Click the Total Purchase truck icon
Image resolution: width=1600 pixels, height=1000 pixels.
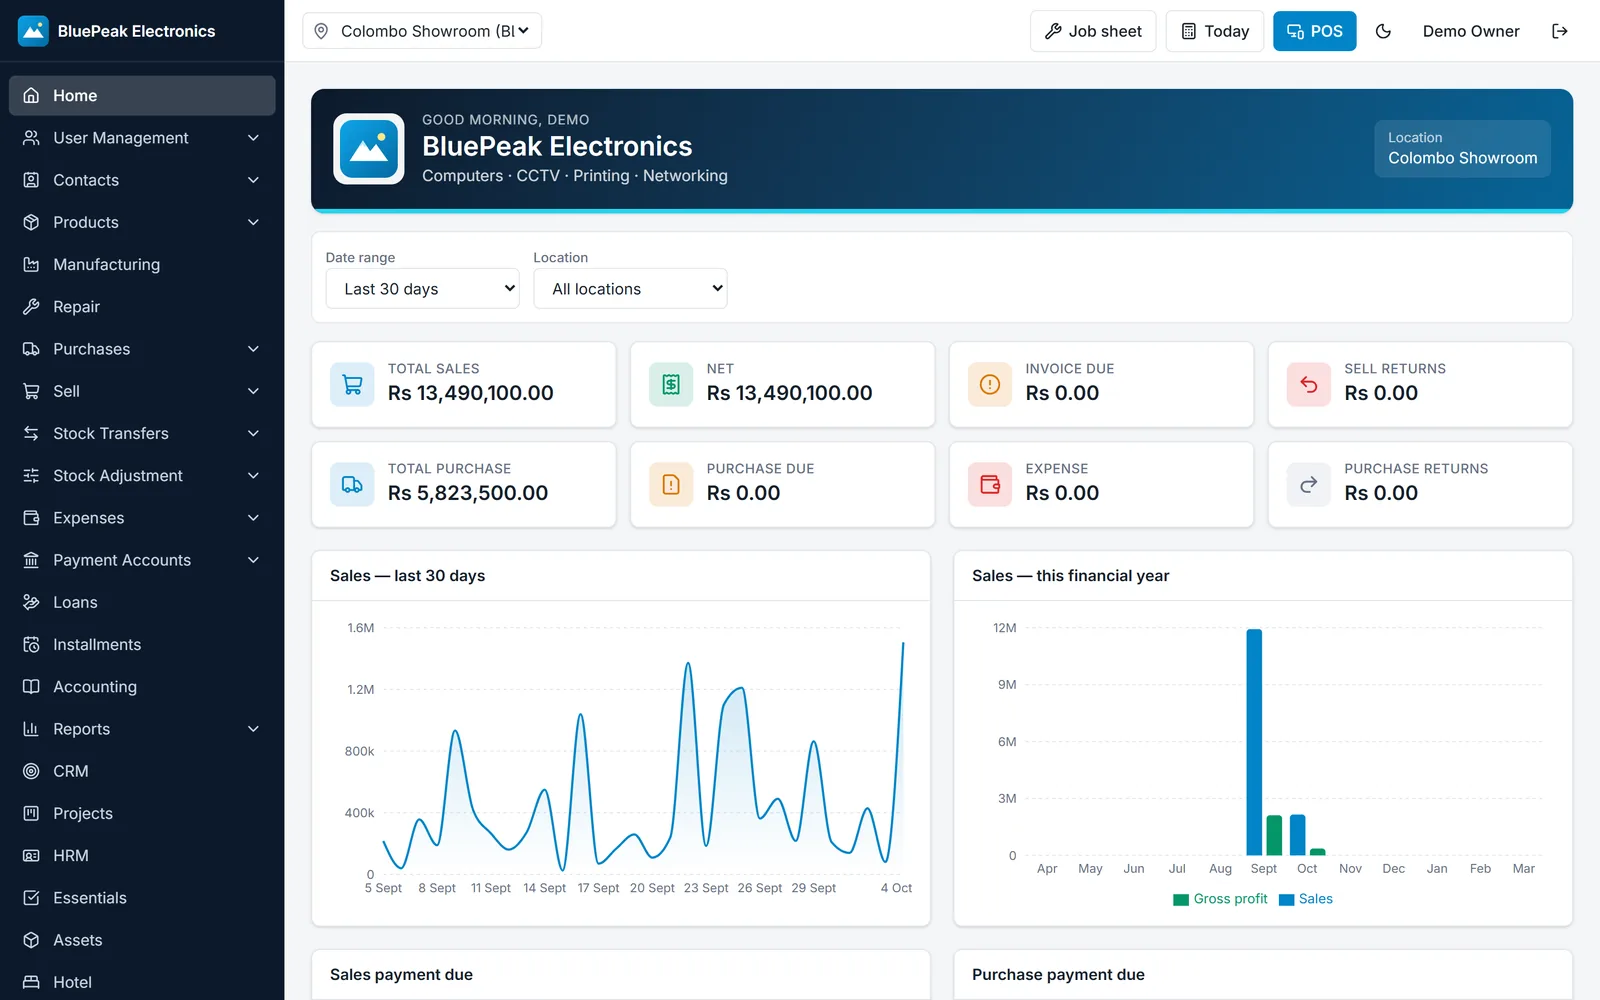[352, 485]
